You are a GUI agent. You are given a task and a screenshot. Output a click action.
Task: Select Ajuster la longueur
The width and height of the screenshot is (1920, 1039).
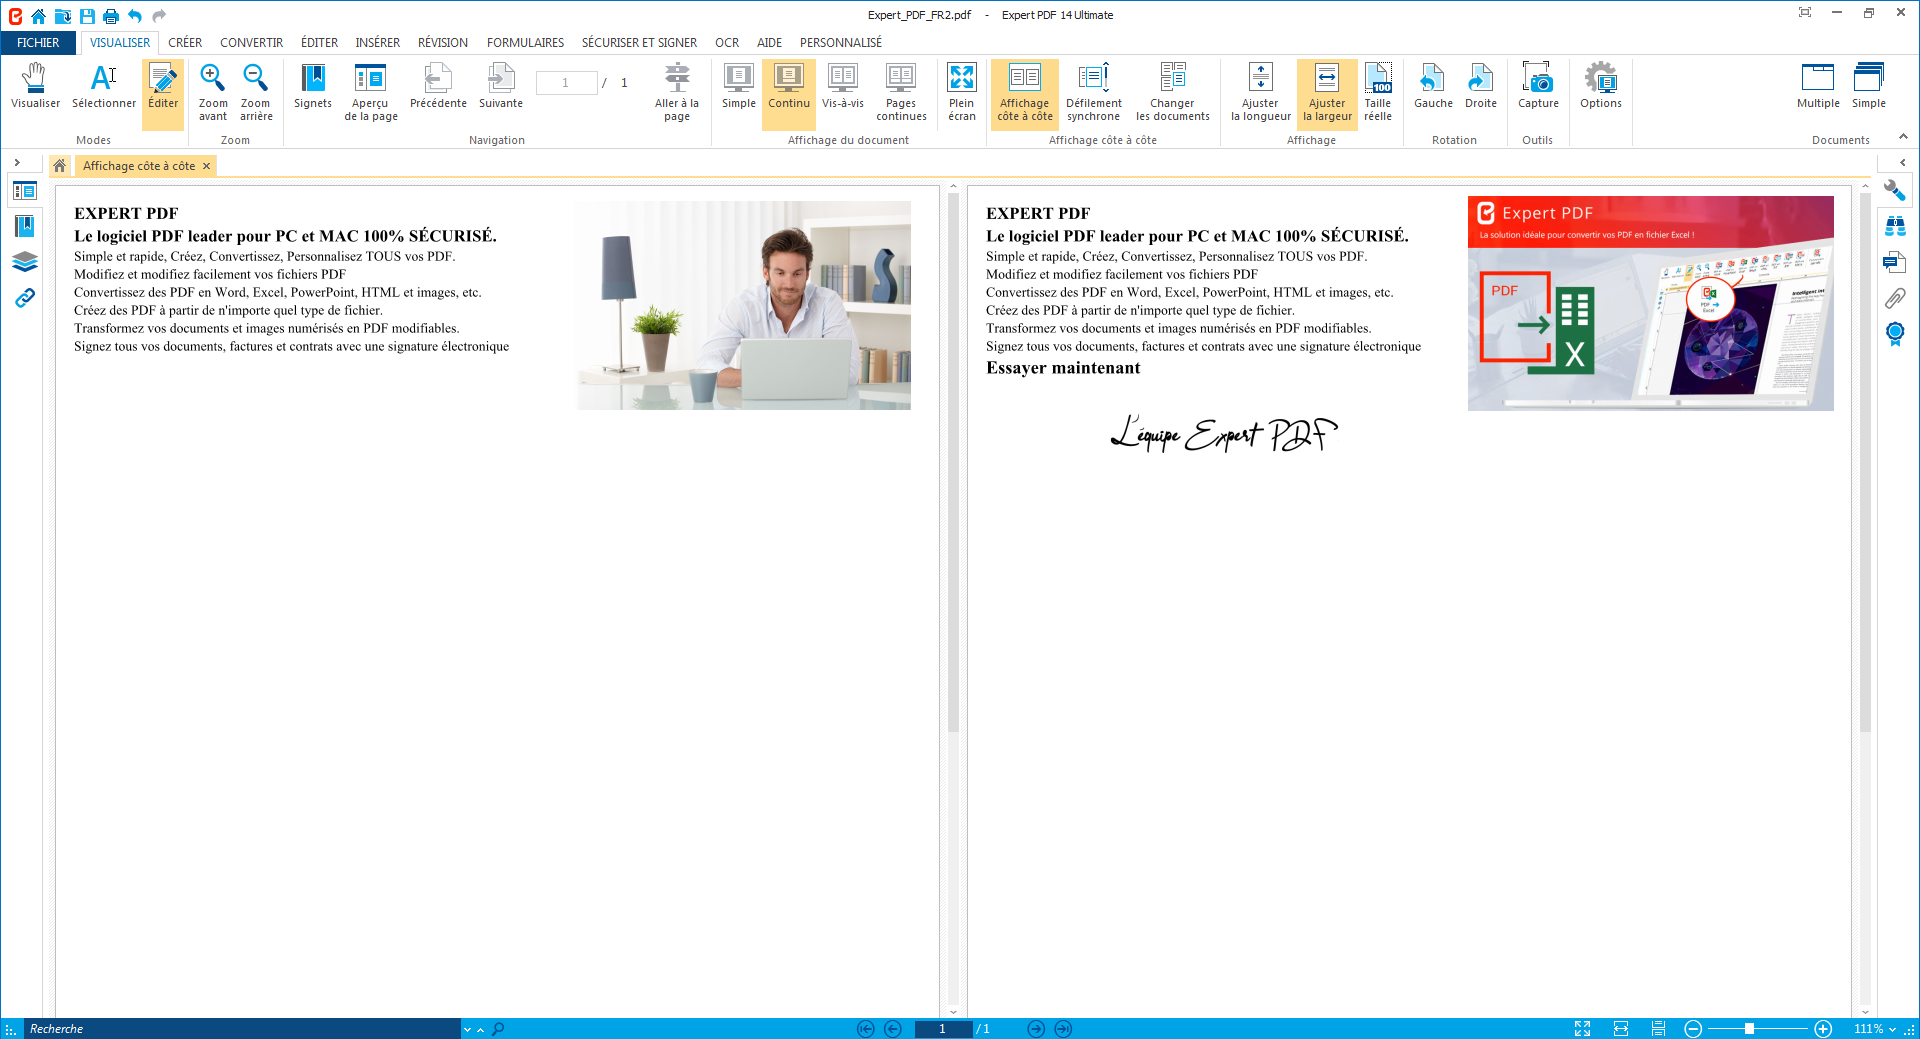(1261, 93)
